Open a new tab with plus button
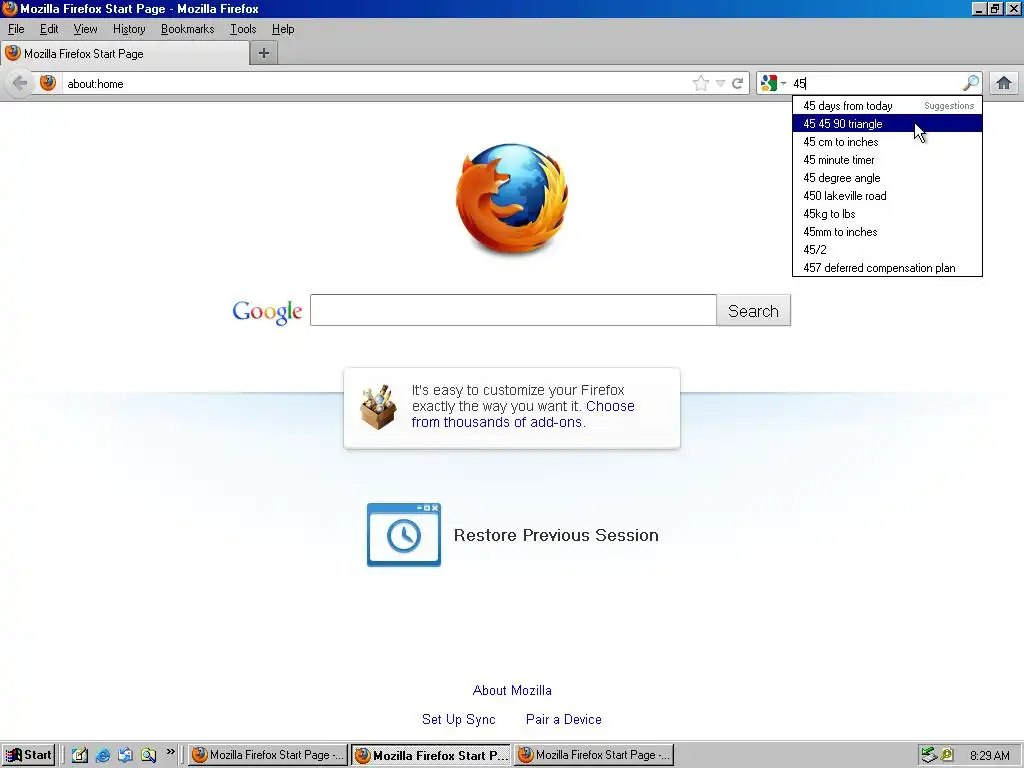The image size is (1024, 768). point(264,54)
